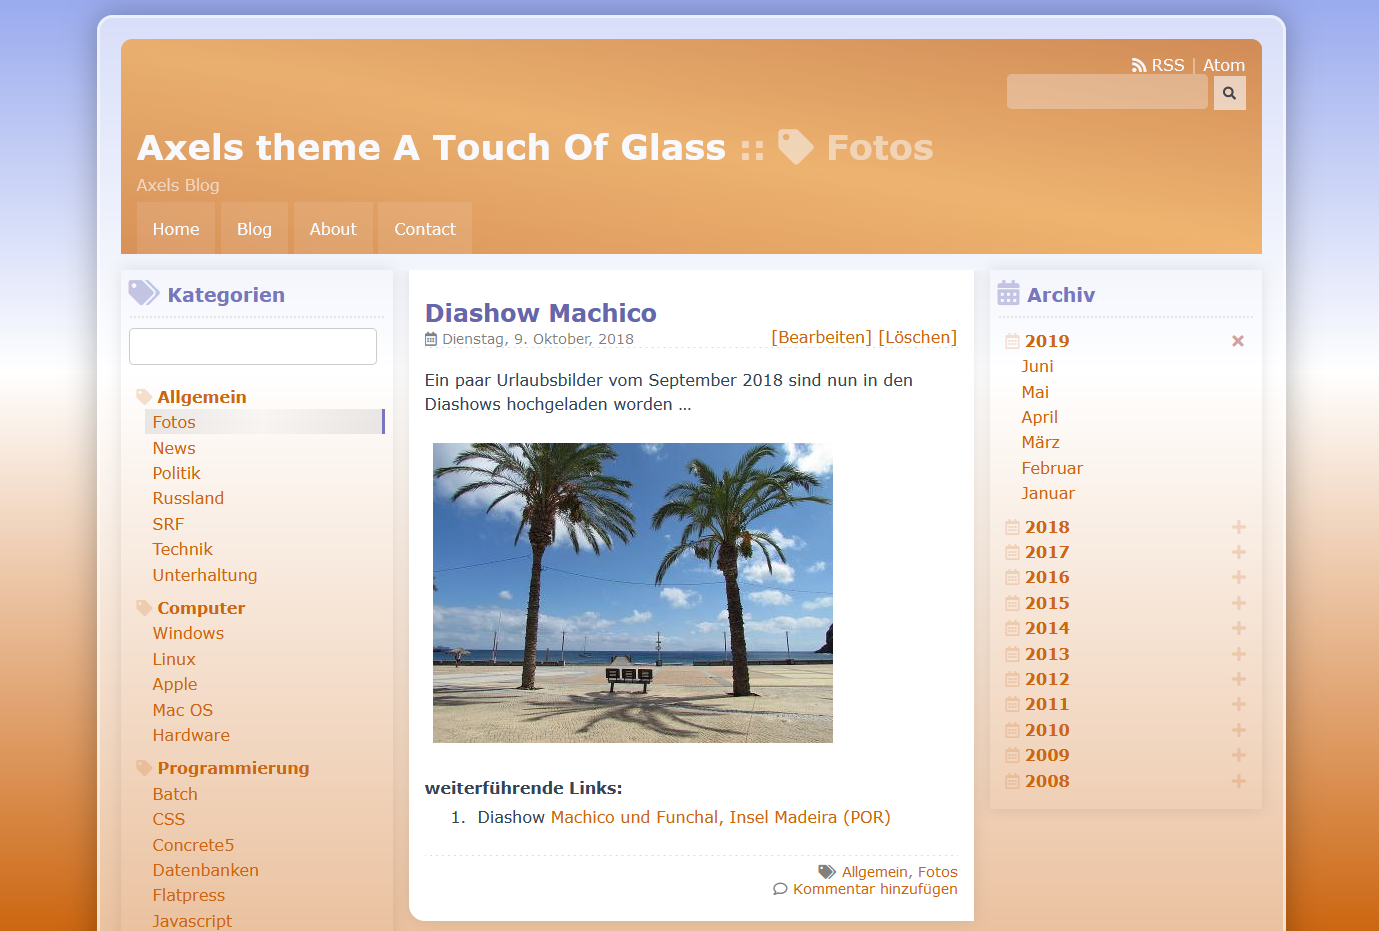The height and width of the screenshot is (931, 1379).
Task: Expand the 2010 archive year
Action: coord(1238,730)
